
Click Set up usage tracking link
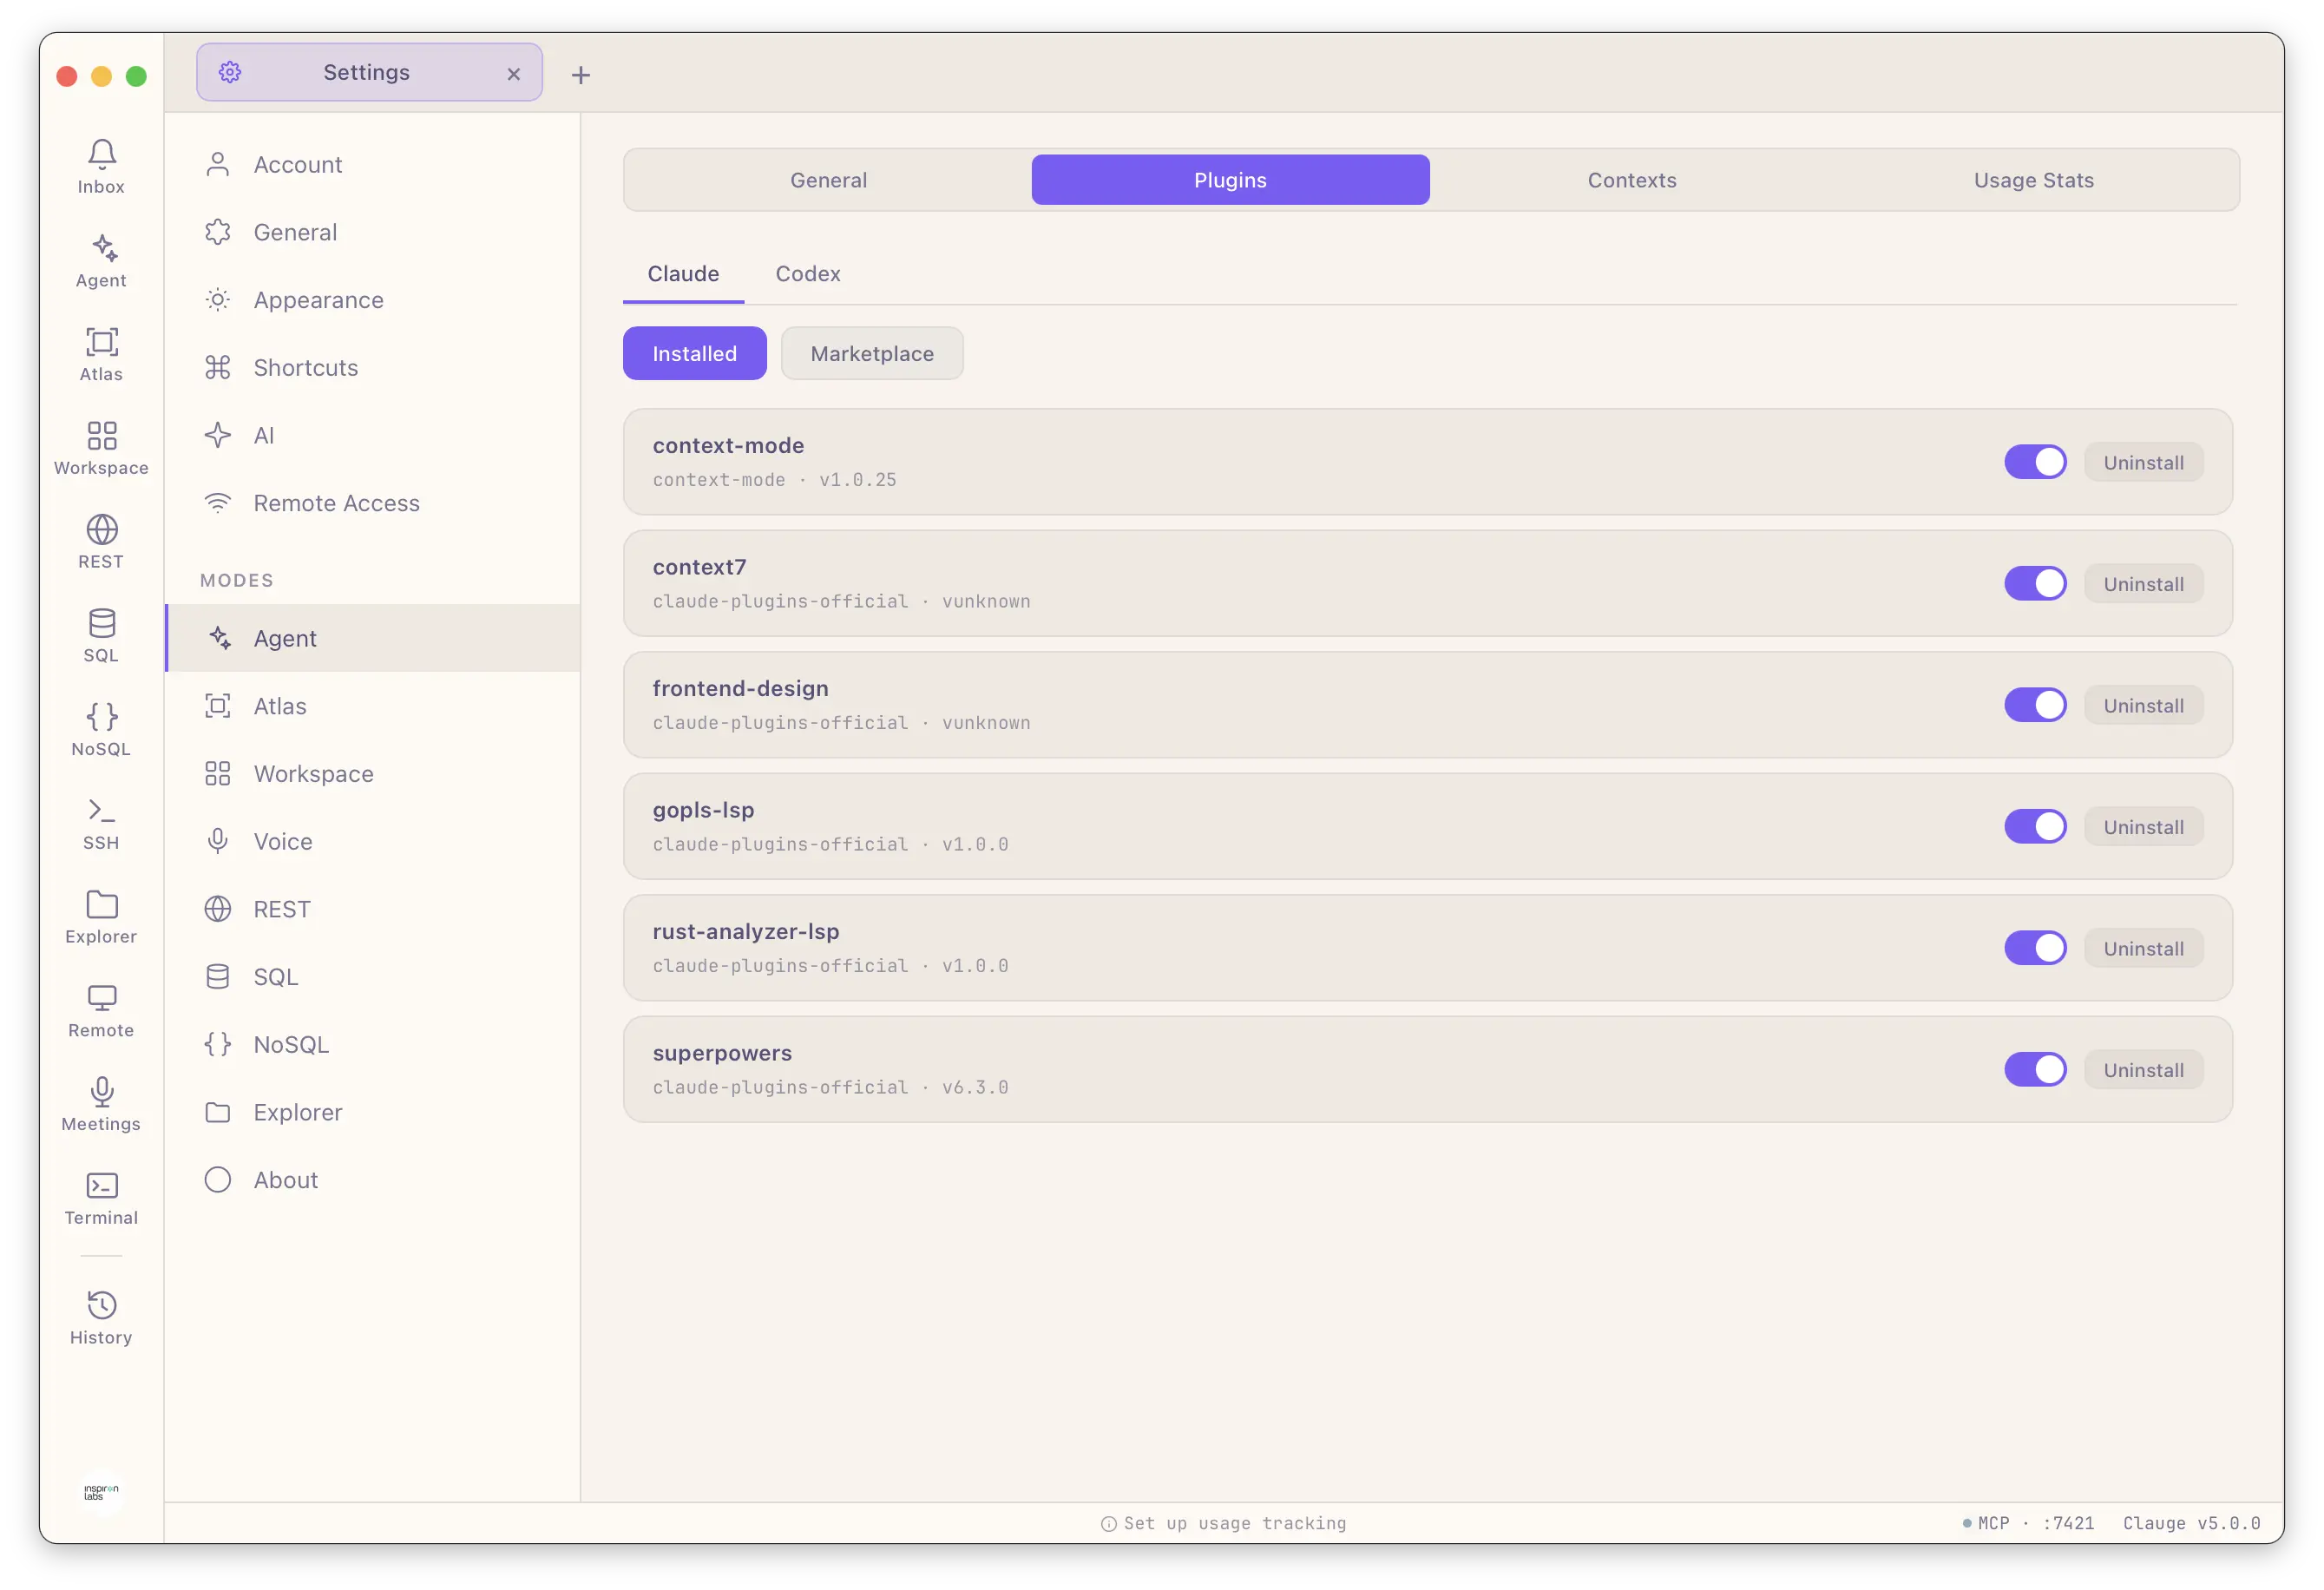(x=1223, y=1523)
